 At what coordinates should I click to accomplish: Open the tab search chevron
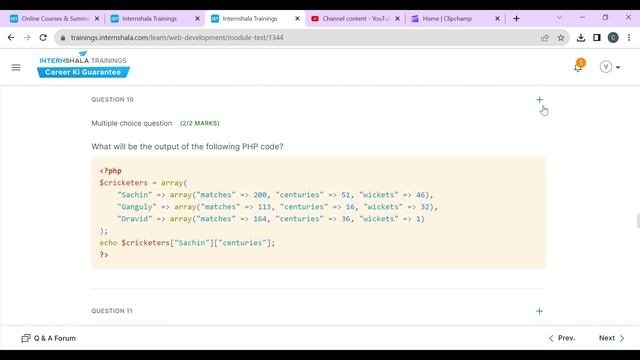(559, 18)
